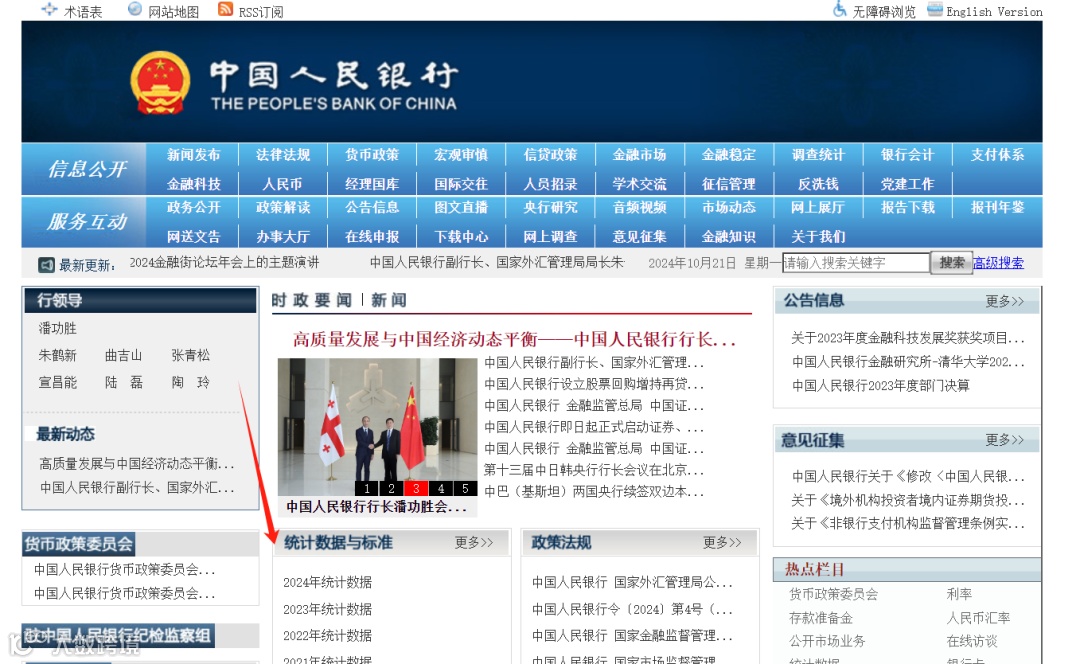Screen dimensions: 1080x664
Task: Select slide 3 in the photo carousel
Action: pyautogui.click(x=416, y=488)
